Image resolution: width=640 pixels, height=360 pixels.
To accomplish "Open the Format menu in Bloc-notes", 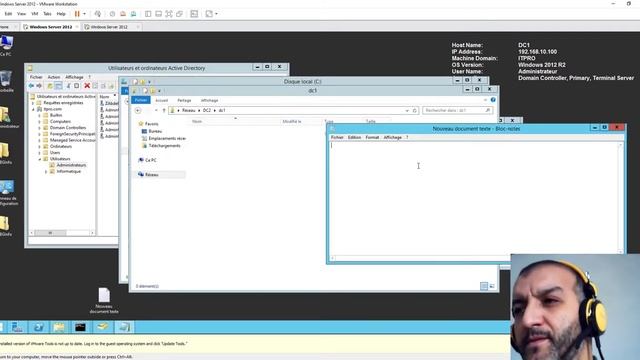I will point(372,138).
